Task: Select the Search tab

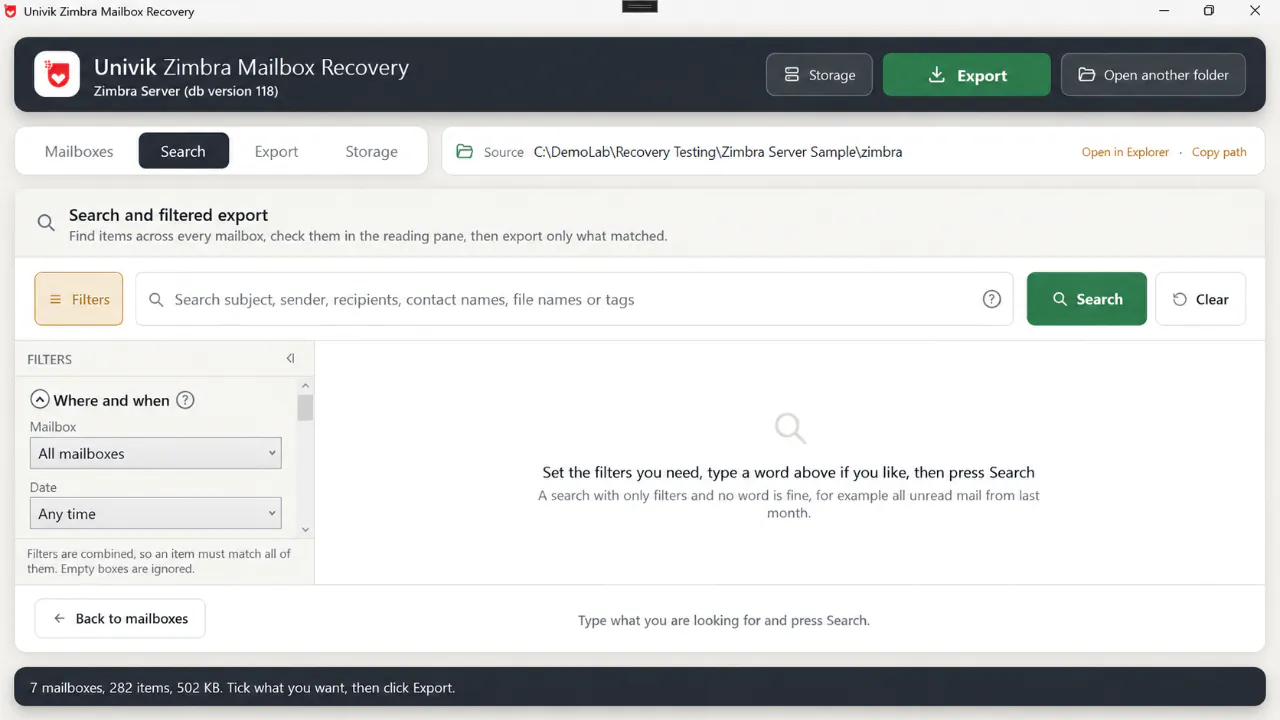Action: point(183,151)
